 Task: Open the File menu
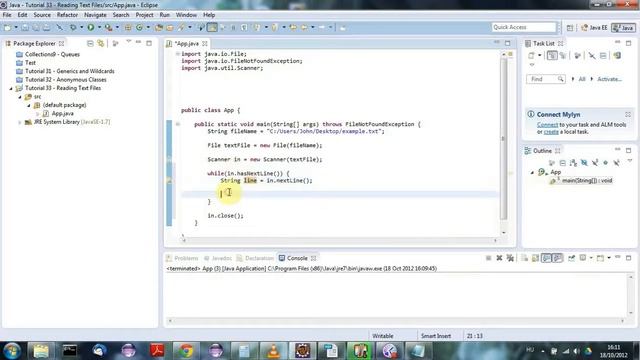7,15
